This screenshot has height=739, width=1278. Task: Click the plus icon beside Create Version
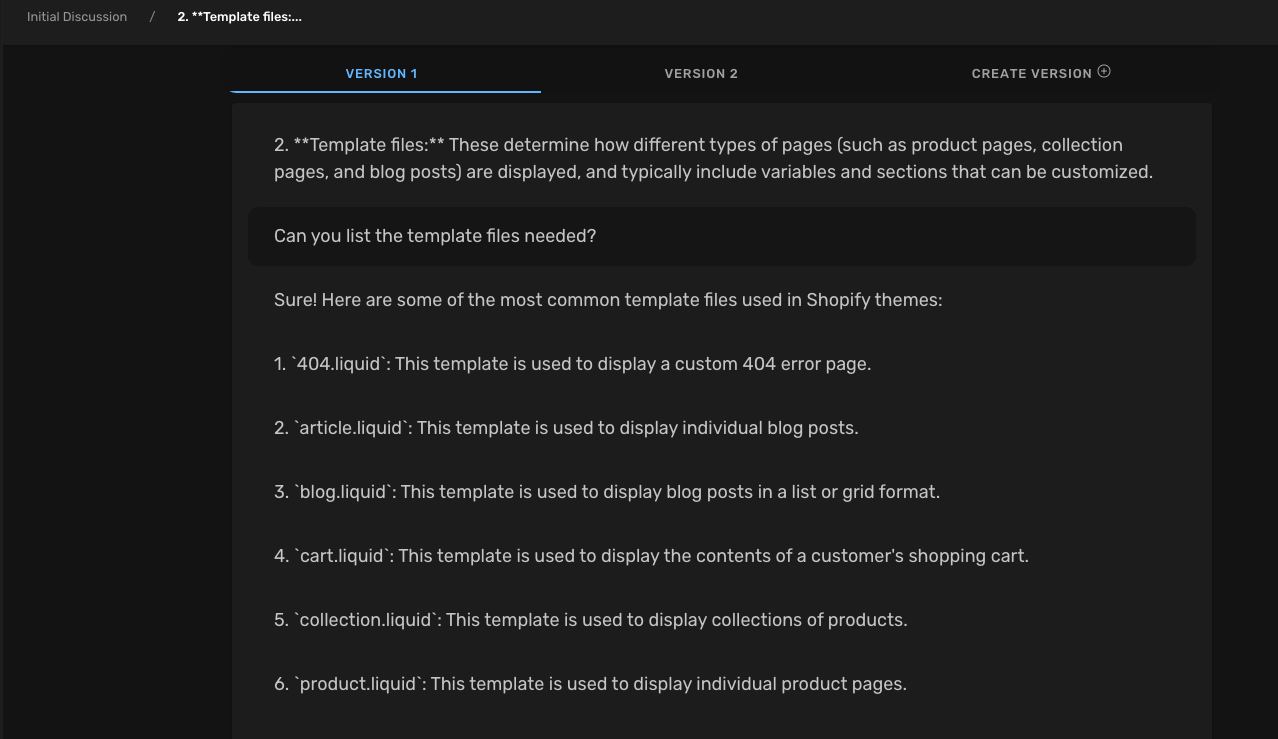1104,71
